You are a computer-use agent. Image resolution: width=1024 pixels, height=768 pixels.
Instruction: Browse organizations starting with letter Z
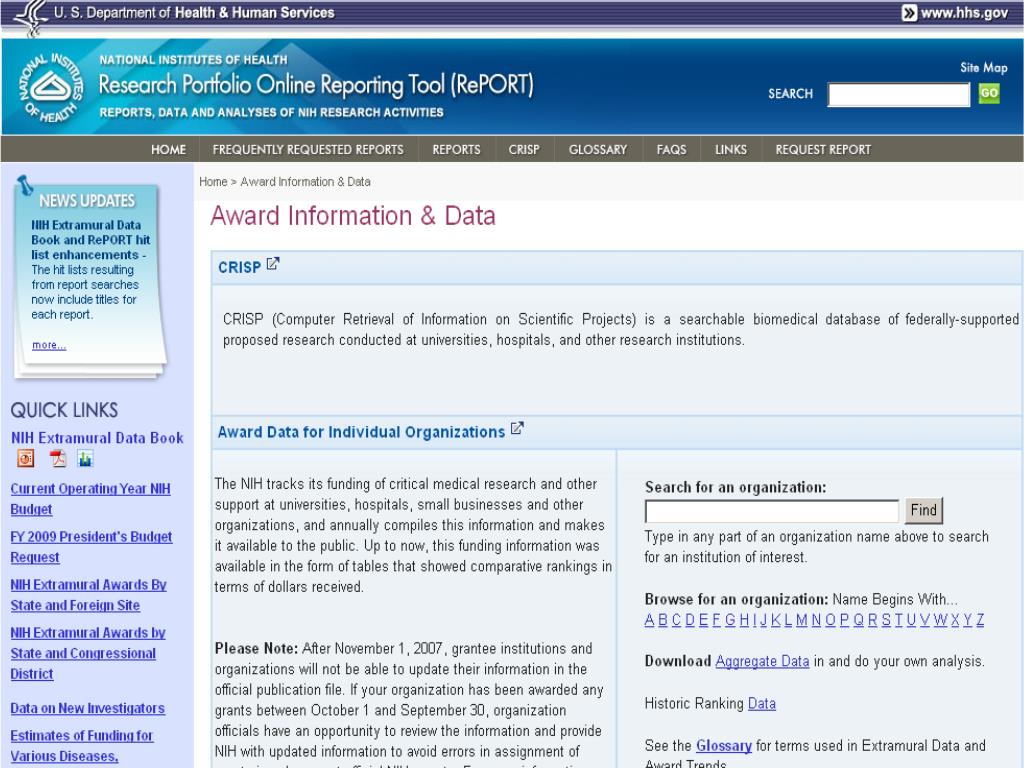click(x=980, y=620)
